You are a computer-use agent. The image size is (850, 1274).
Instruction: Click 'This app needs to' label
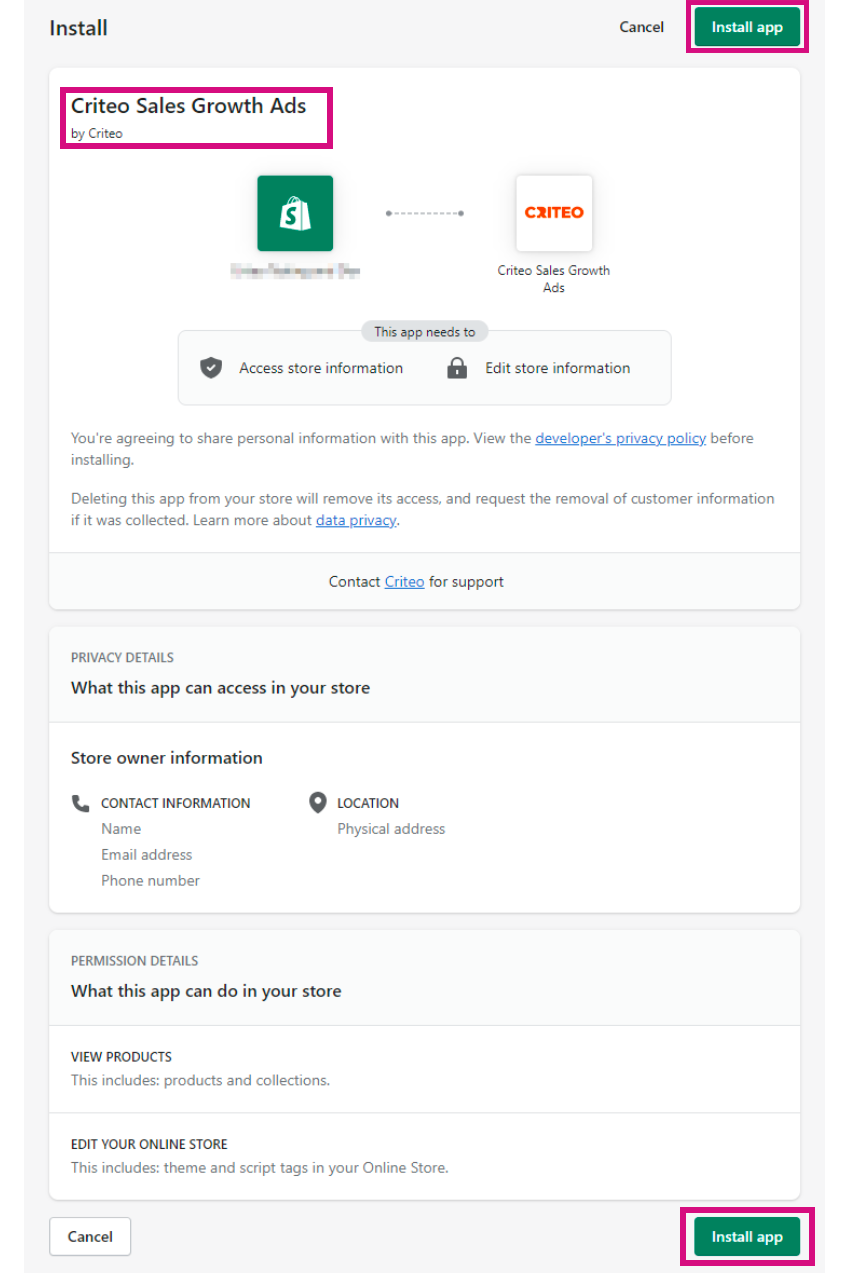point(425,332)
